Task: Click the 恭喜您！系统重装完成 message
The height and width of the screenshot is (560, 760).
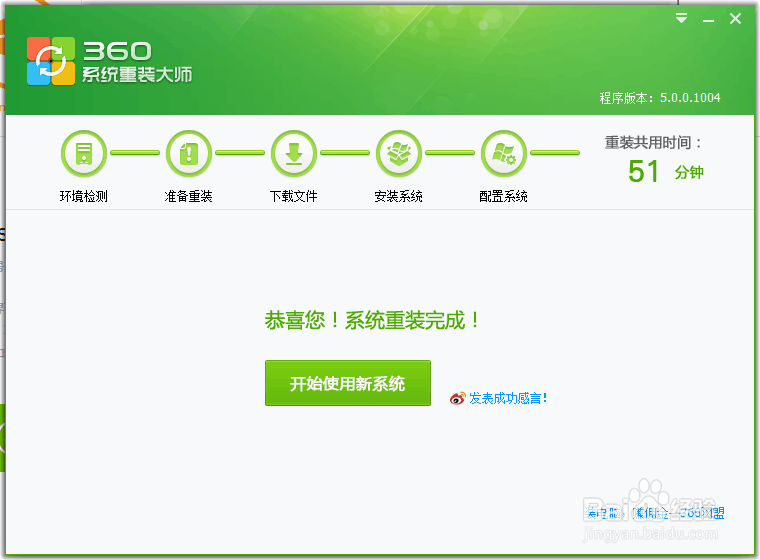Action: [x=372, y=320]
